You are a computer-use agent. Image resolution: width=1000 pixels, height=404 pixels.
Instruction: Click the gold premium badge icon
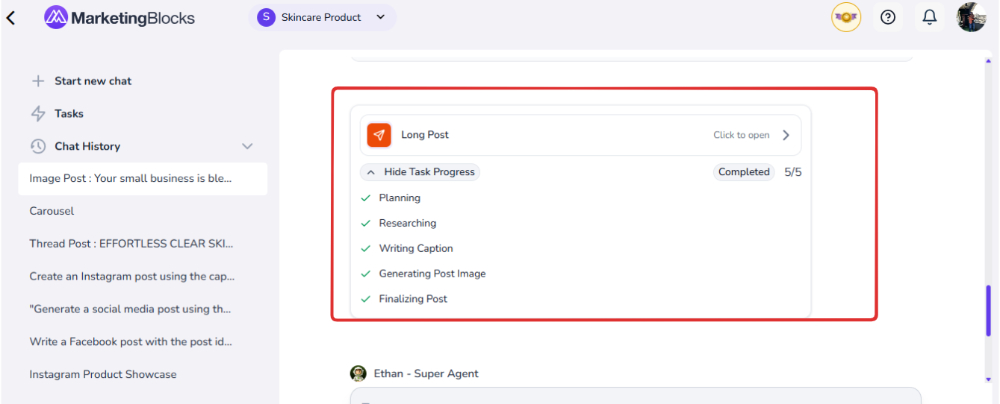click(x=846, y=17)
